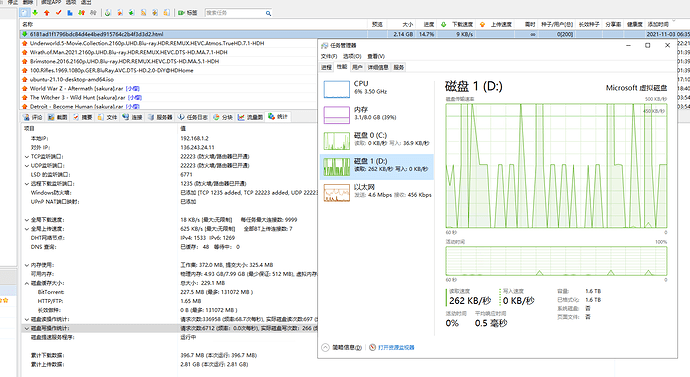The image size is (690, 377).
Task: Open the 查看(V) menu in Task Manager
Action: pos(376,56)
